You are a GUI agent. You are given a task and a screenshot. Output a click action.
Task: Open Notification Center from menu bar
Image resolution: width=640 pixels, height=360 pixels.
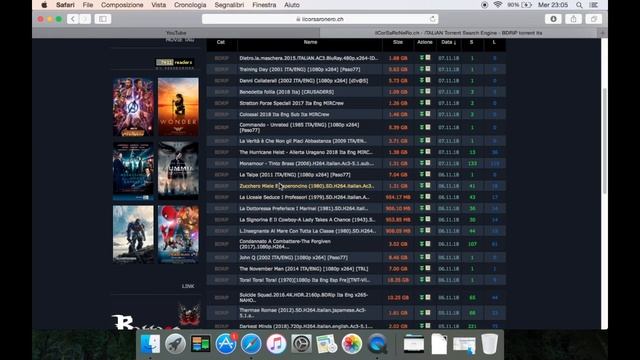coord(594,5)
